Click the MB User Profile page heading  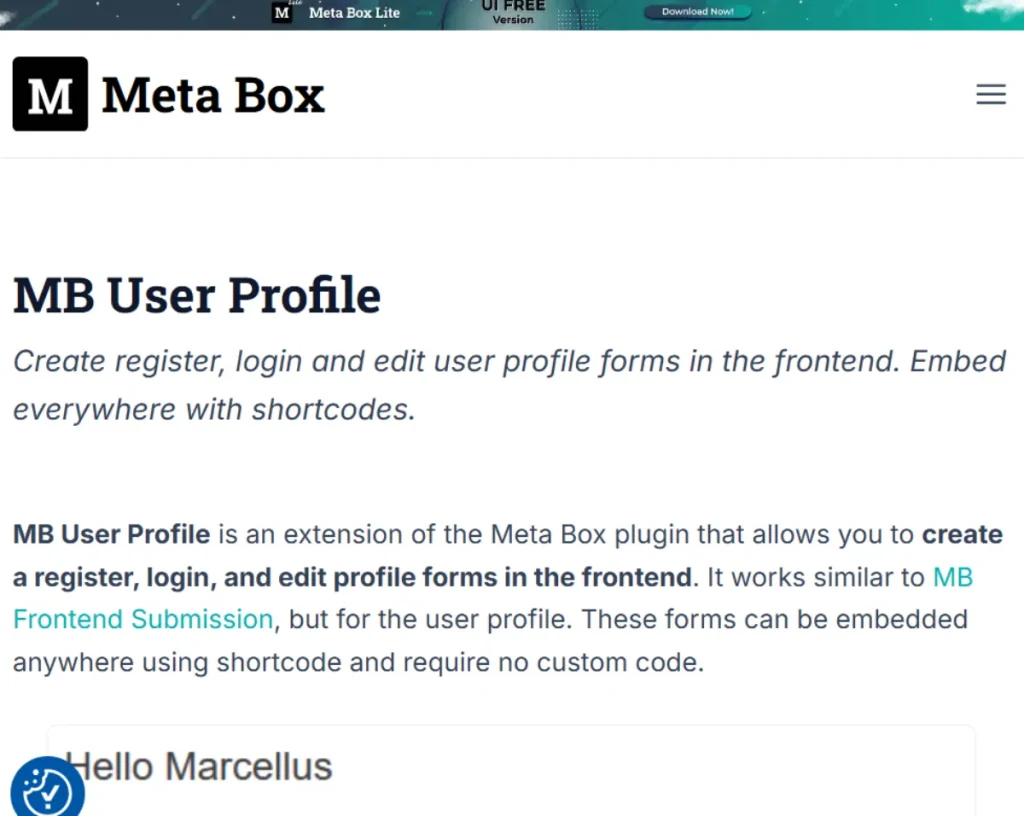pos(197,295)
